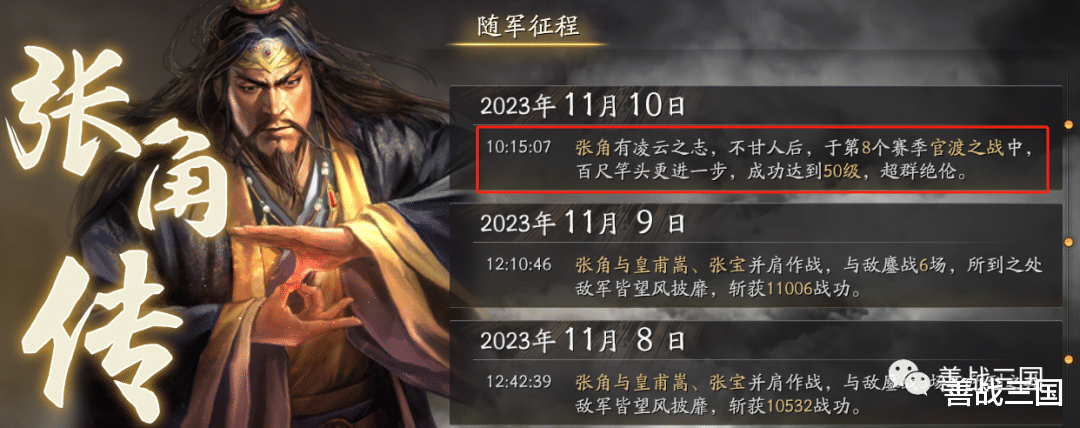Select the 12:42:39 timestamp

[x=518, y=382]
